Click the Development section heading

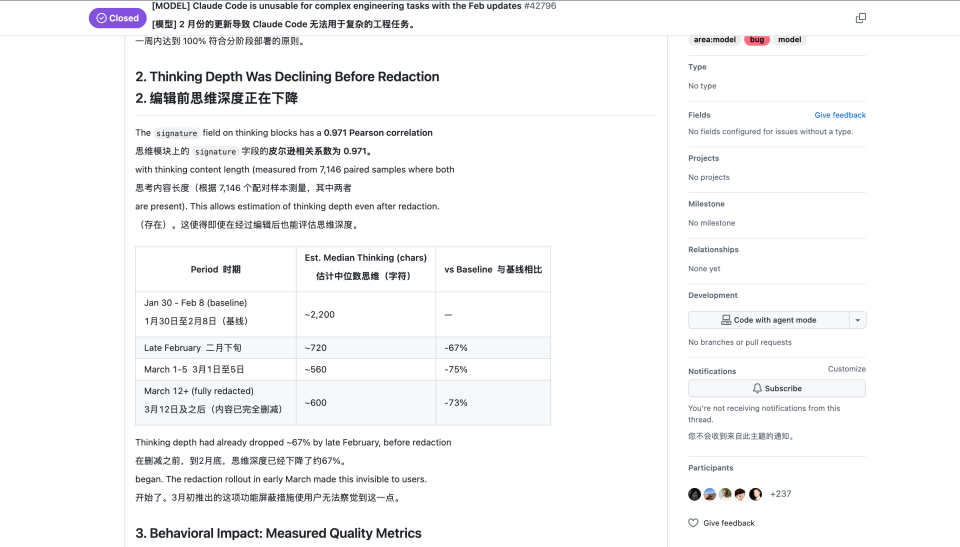(x=713, y=295)
